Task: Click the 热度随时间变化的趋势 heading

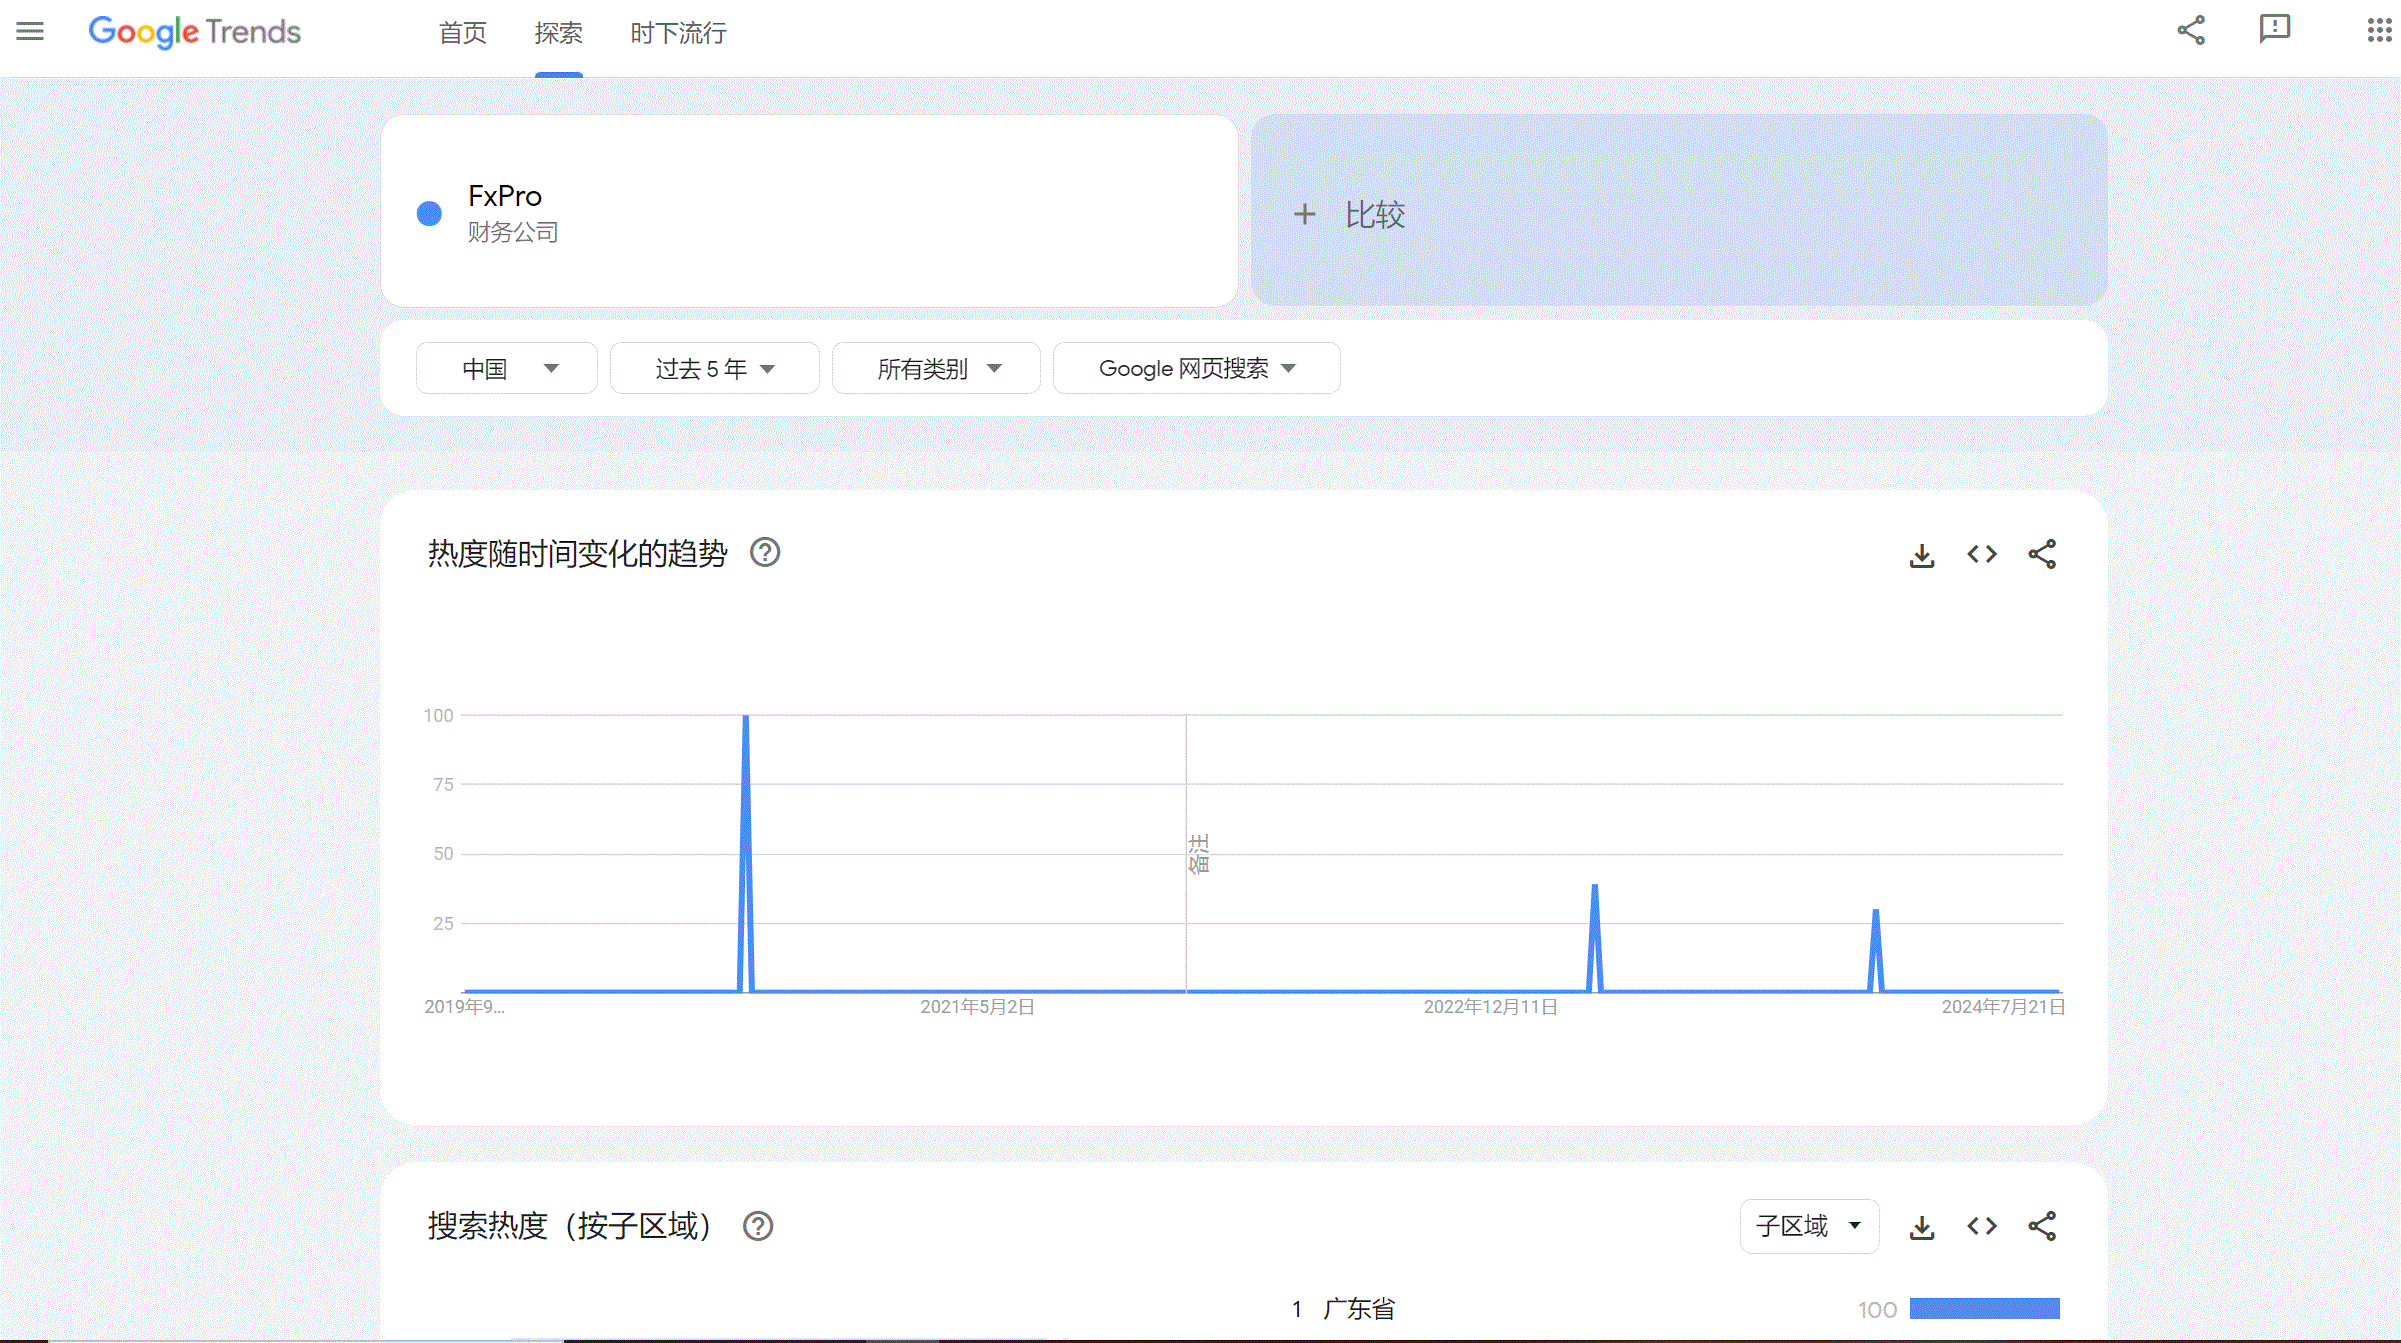Action: (578, 553)
